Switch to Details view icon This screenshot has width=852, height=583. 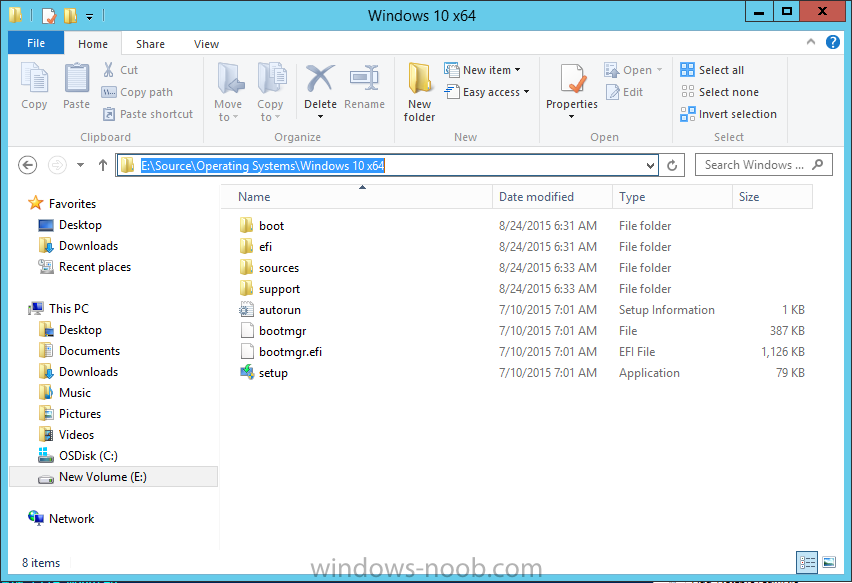(807, 562)
